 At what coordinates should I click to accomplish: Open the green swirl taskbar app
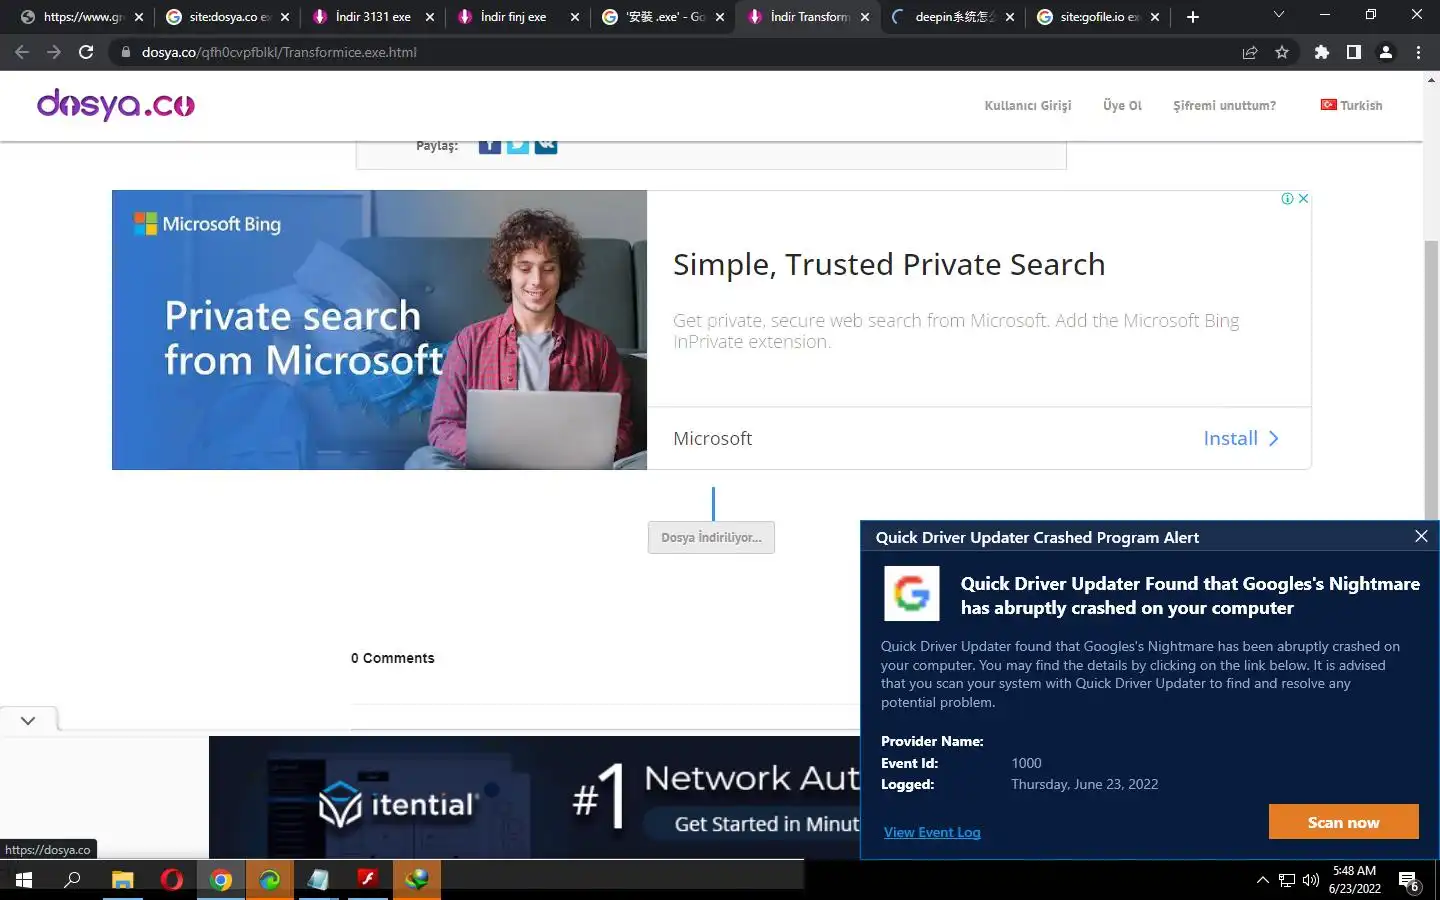270,880
